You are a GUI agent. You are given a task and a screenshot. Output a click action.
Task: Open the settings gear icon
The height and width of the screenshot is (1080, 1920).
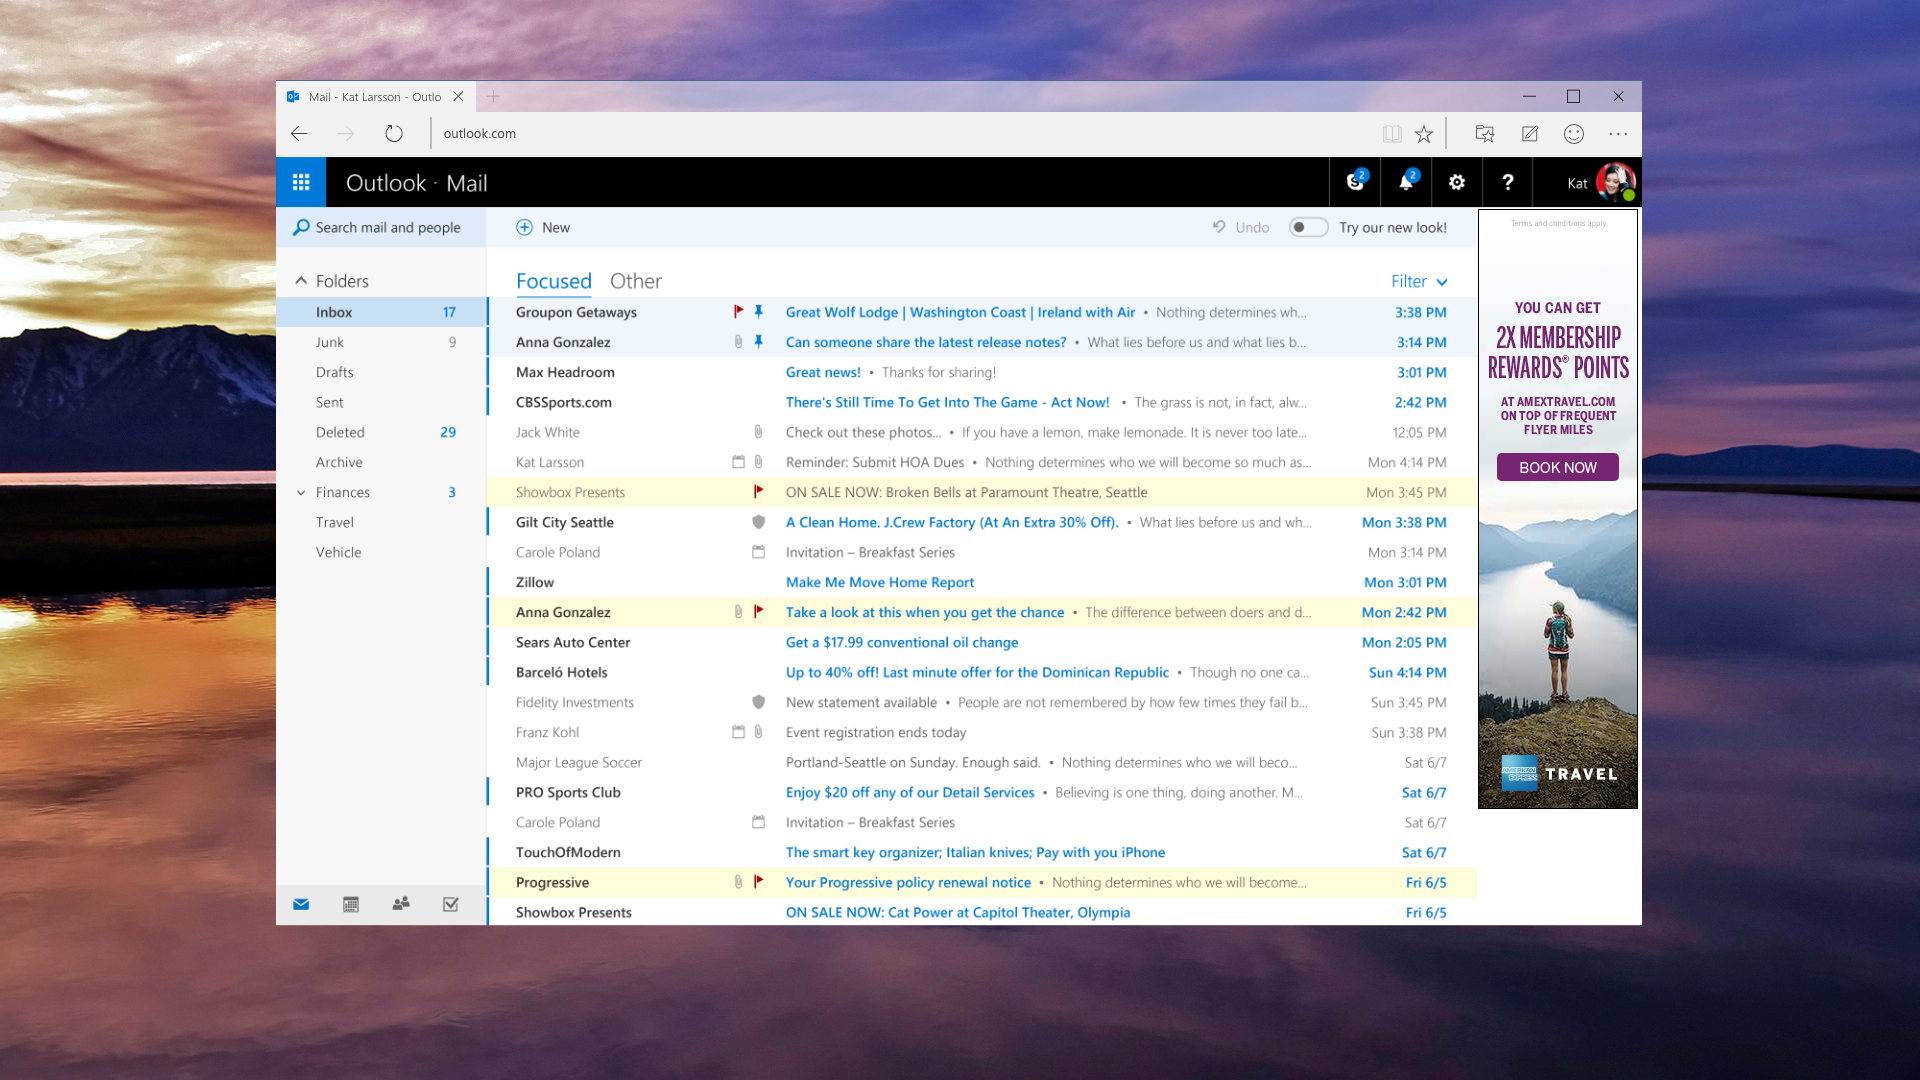pos(1457,182)
